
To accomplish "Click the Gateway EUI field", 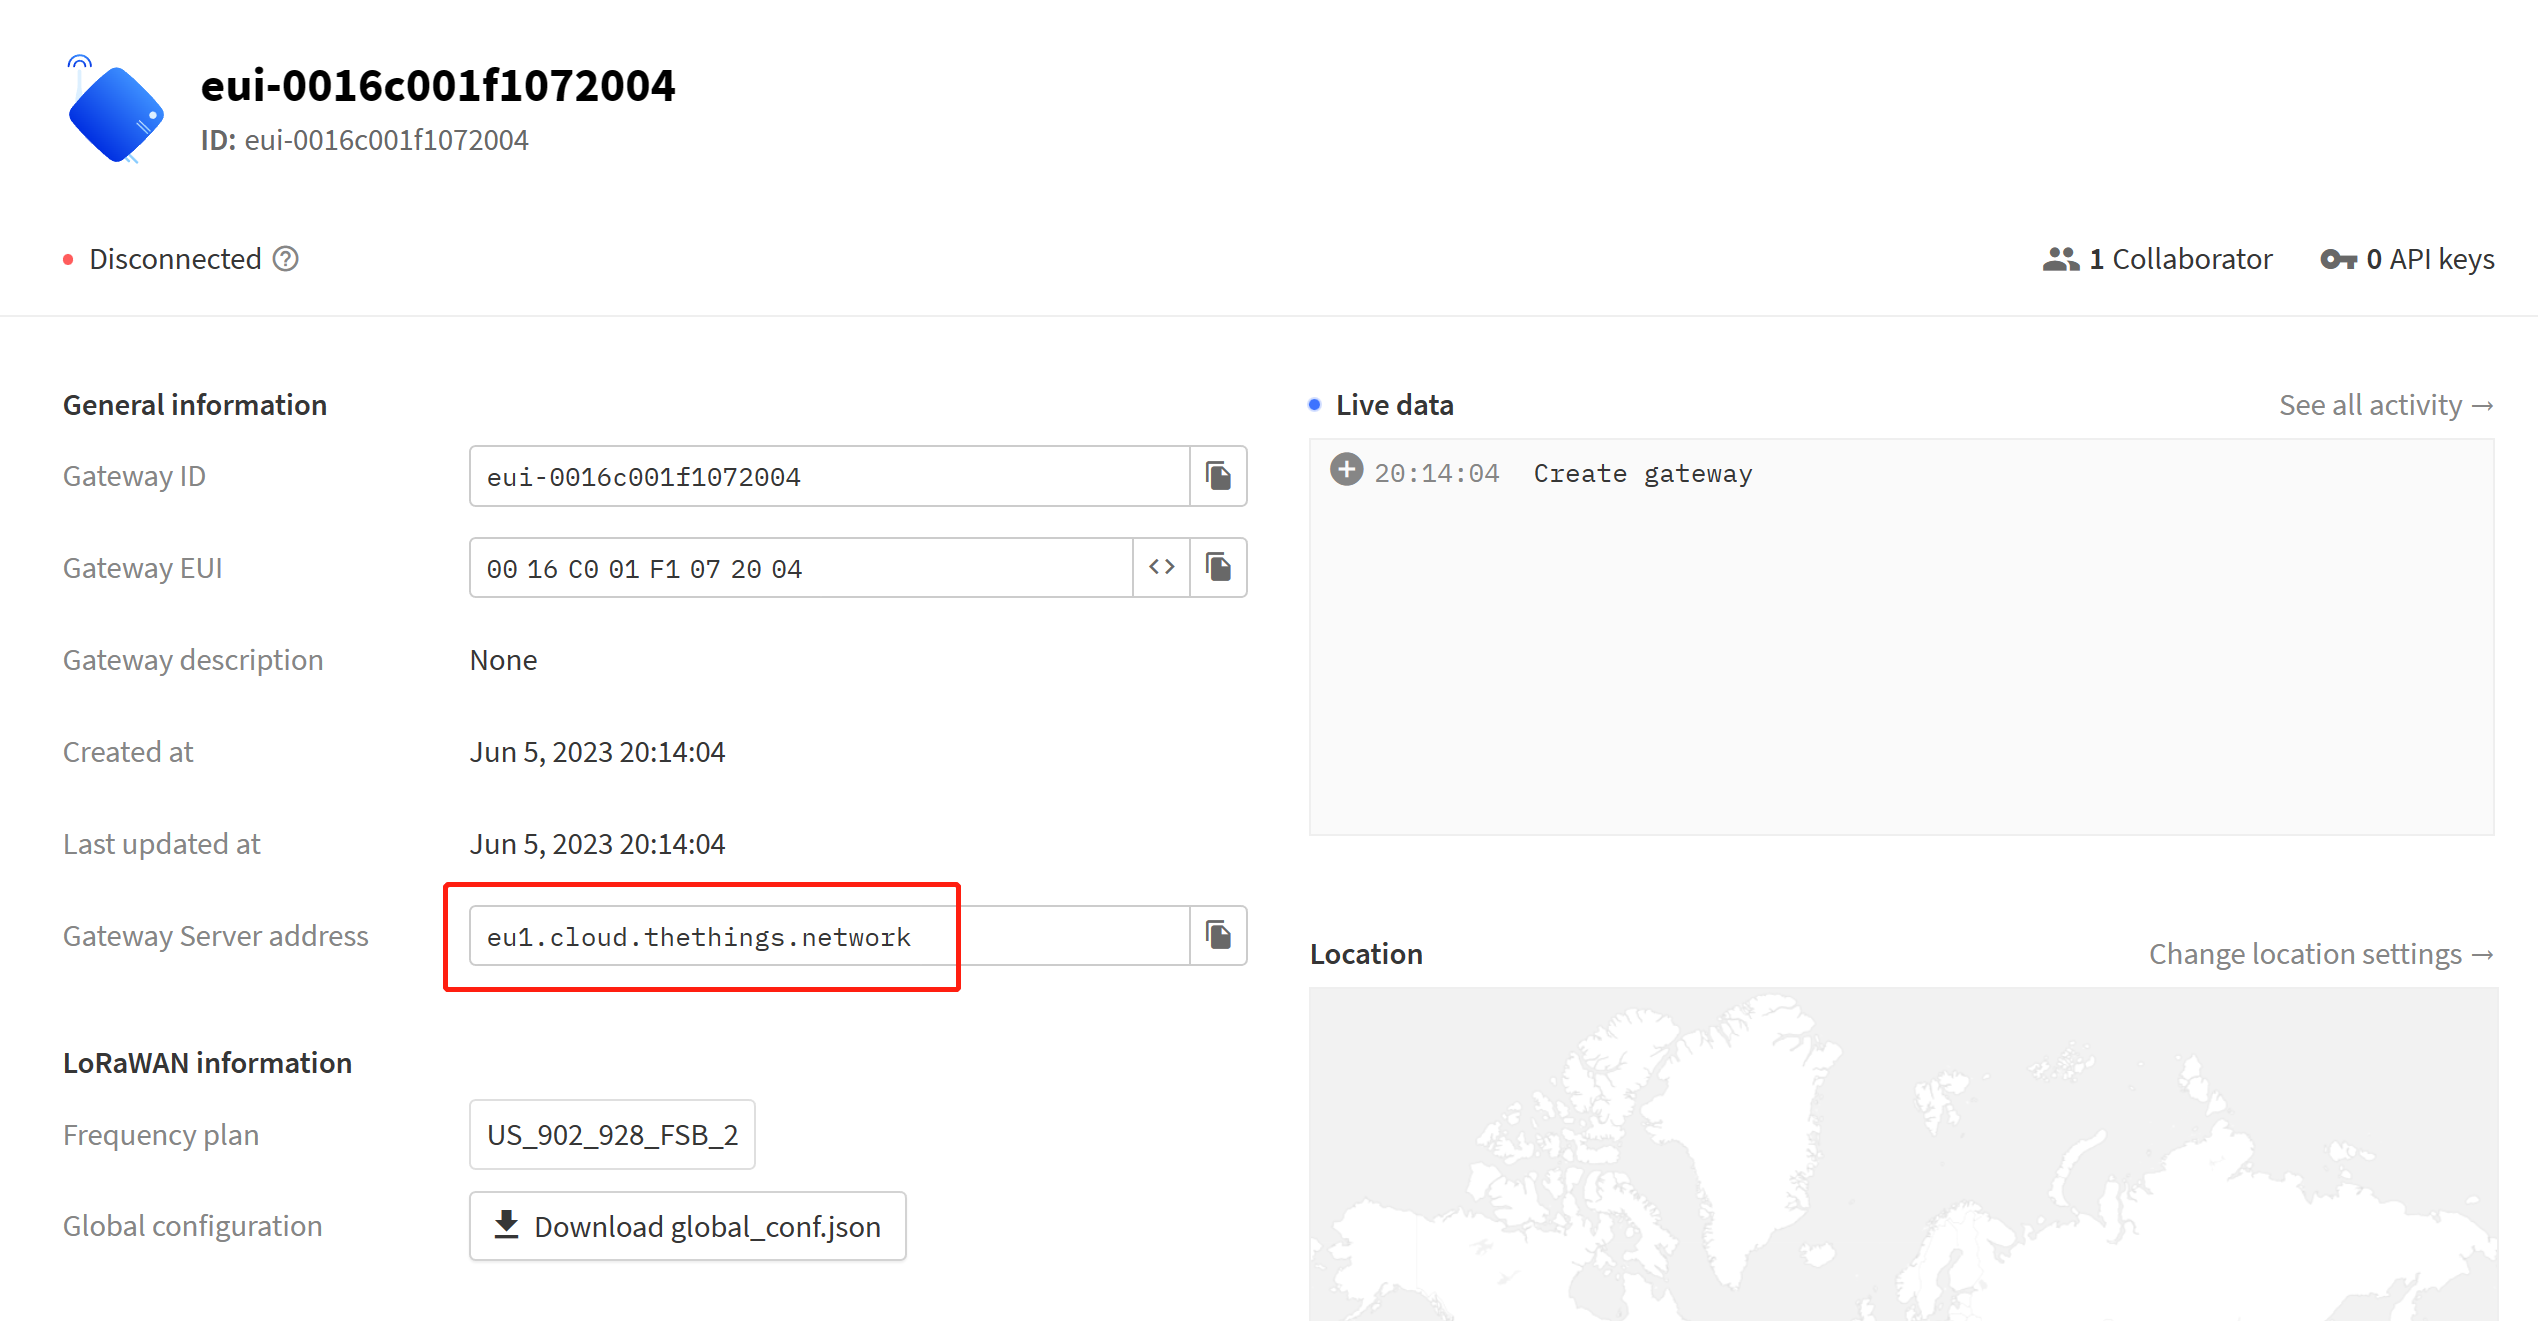I will pyautogui.click(x=801, y=568).
